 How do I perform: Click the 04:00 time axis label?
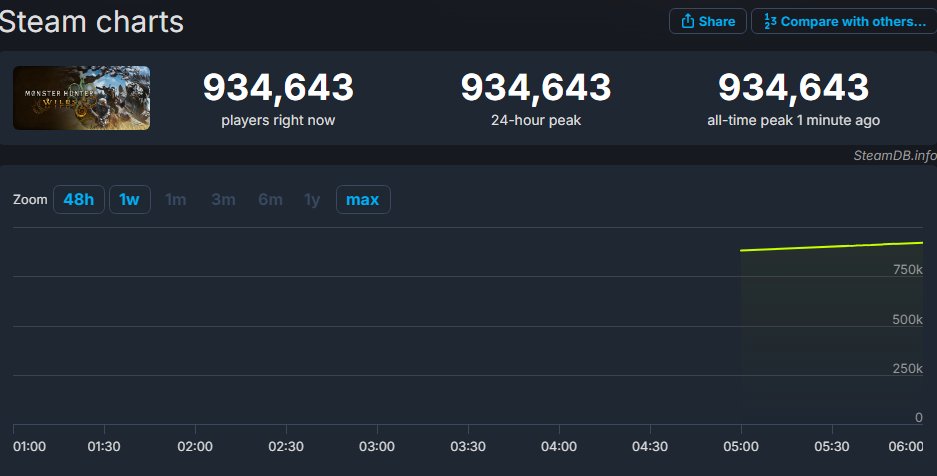pos(559,447)
